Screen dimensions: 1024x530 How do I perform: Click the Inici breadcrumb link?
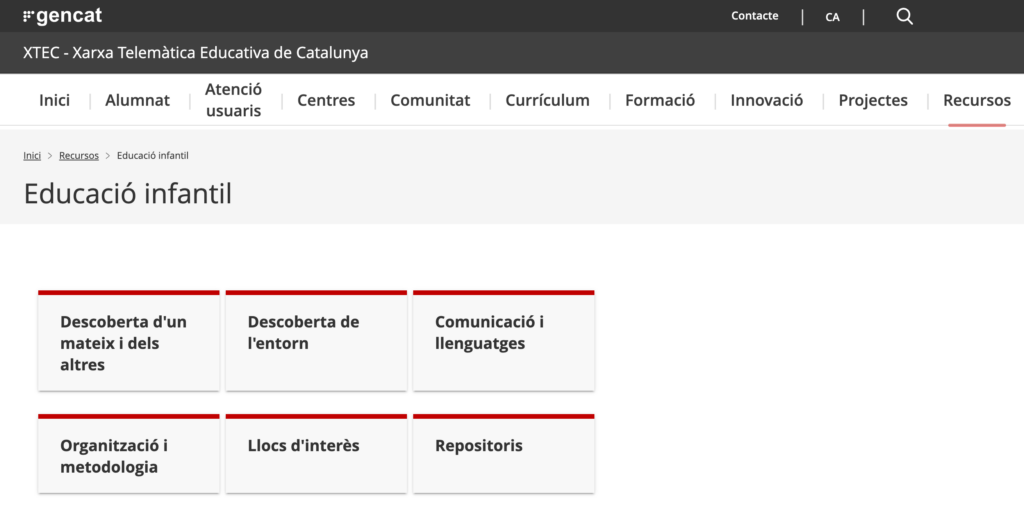pyautogui.click(x=32, y=155)
